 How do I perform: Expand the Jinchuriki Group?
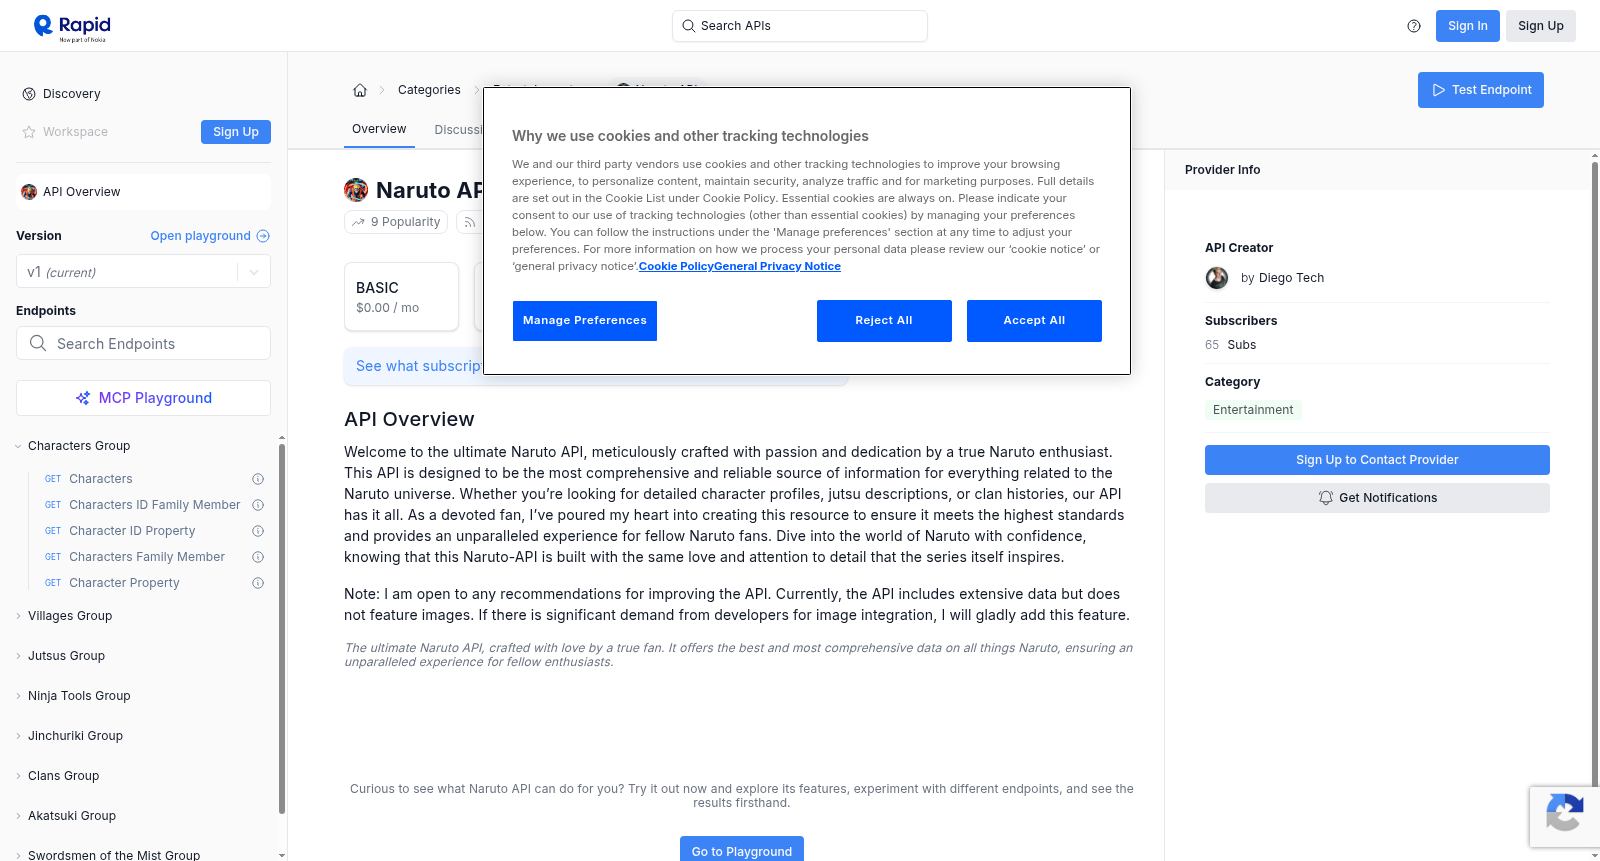[75, 736]
